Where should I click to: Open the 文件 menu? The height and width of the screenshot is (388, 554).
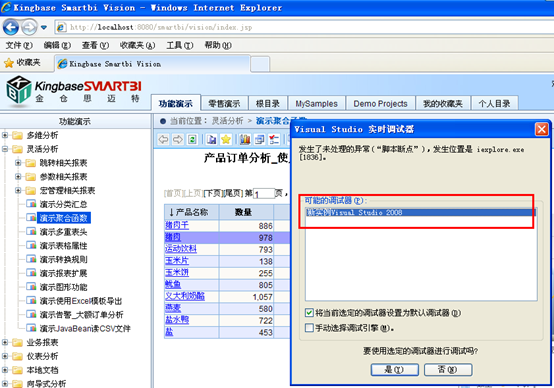click(19, 45)
